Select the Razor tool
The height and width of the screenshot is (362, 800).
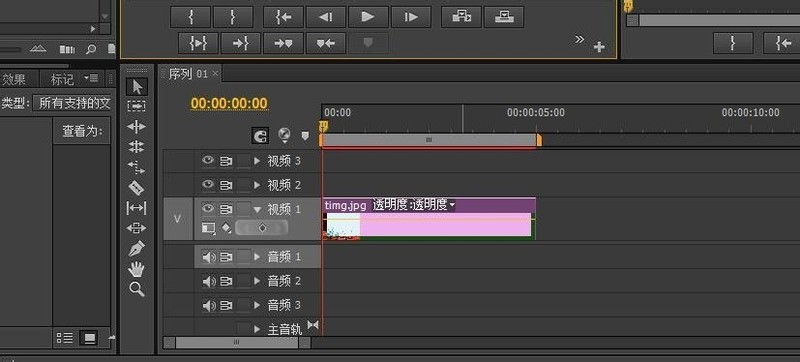(136, 188)
